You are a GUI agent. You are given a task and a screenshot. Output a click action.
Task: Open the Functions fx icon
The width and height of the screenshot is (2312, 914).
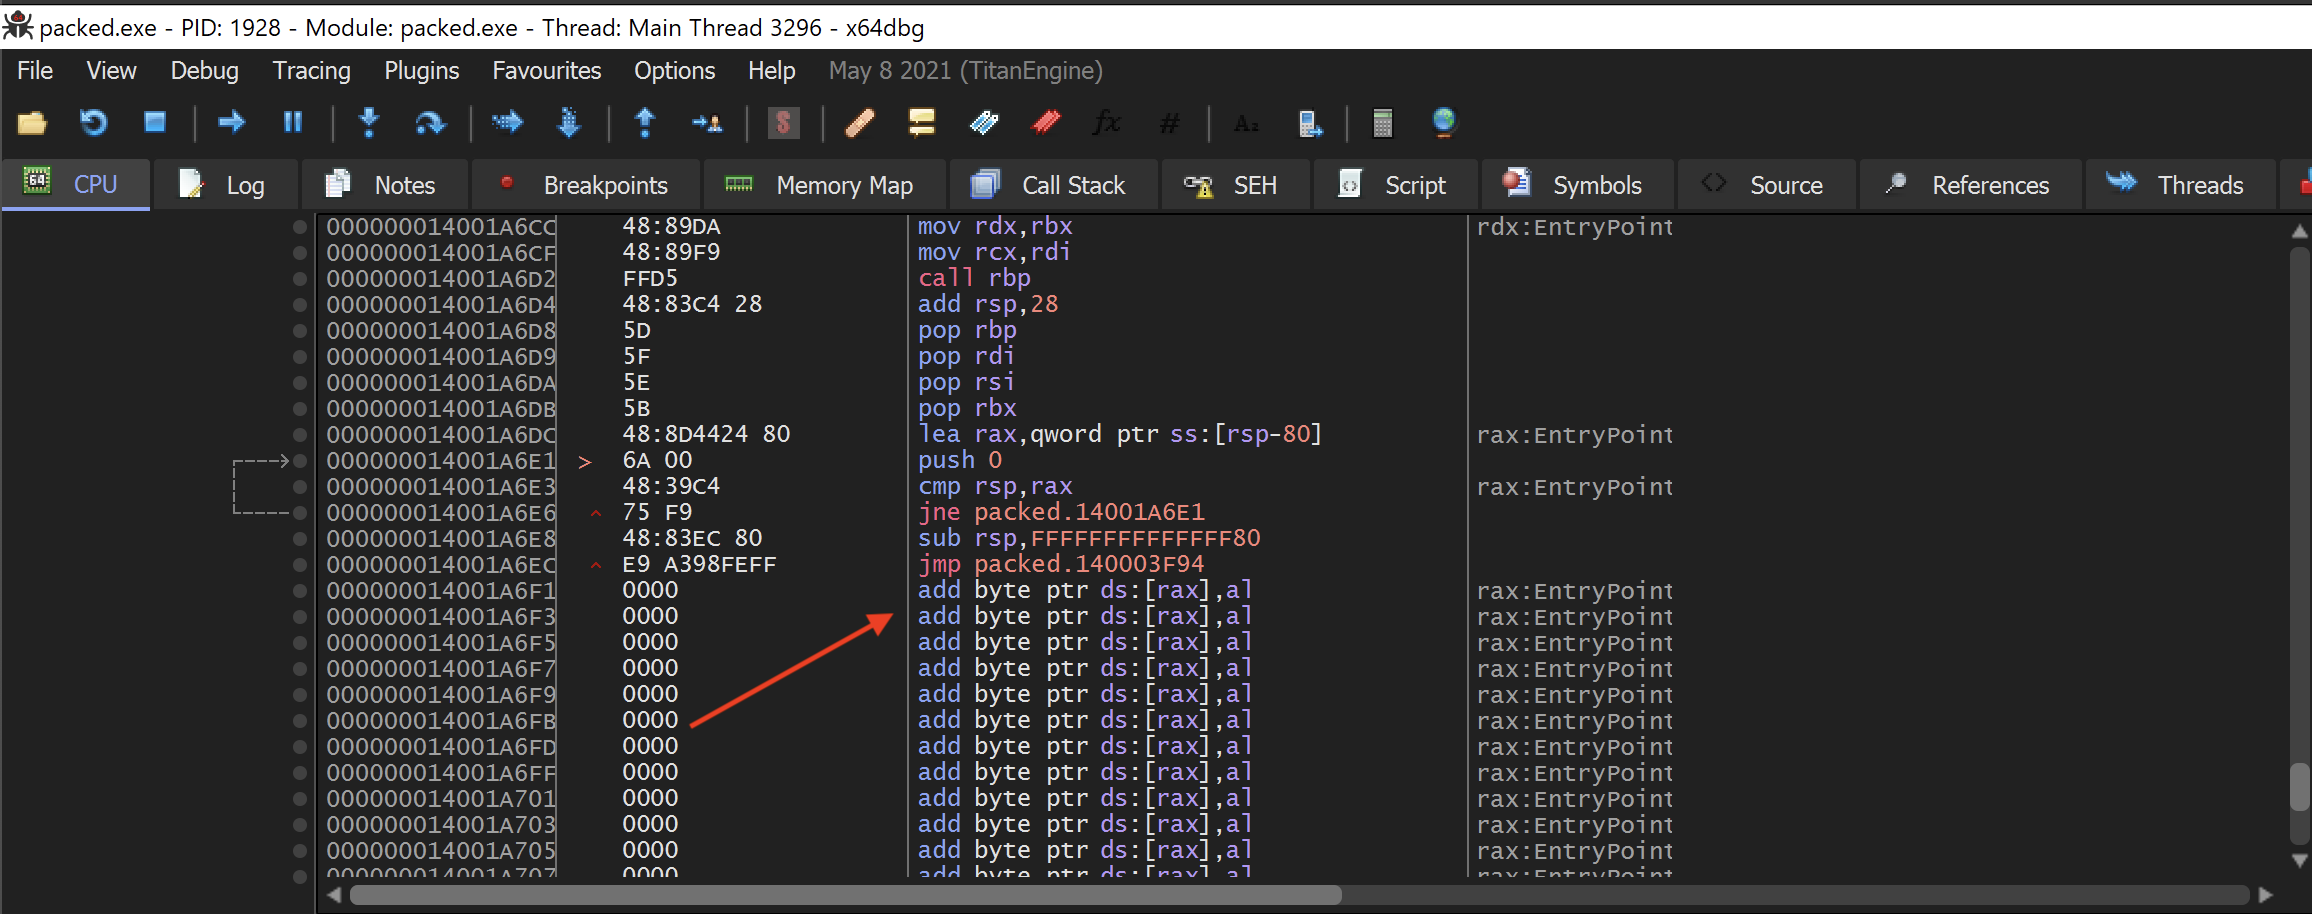point(1107,123)
